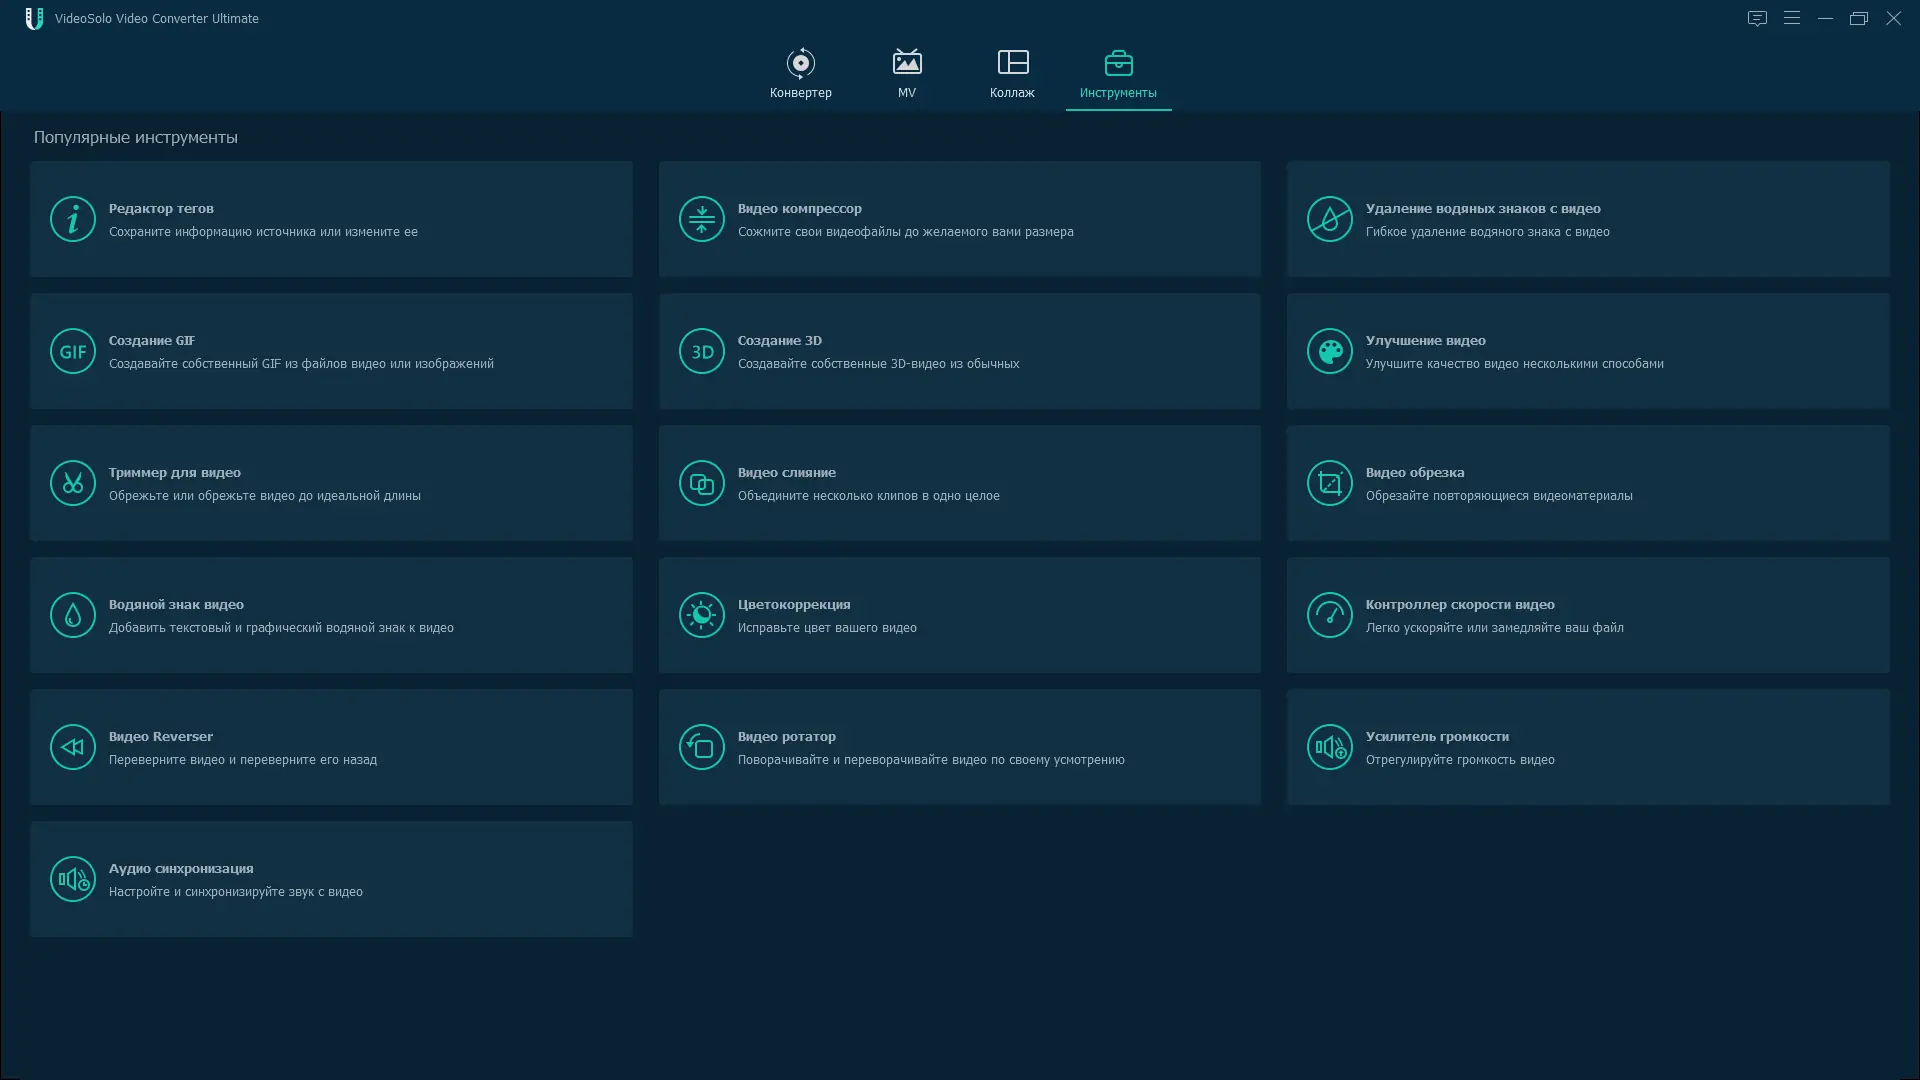1920x1080 pixels.
Task: Open the Цветокоррекция sun icon
Action: pyautogui.click(x=701, y=615)
